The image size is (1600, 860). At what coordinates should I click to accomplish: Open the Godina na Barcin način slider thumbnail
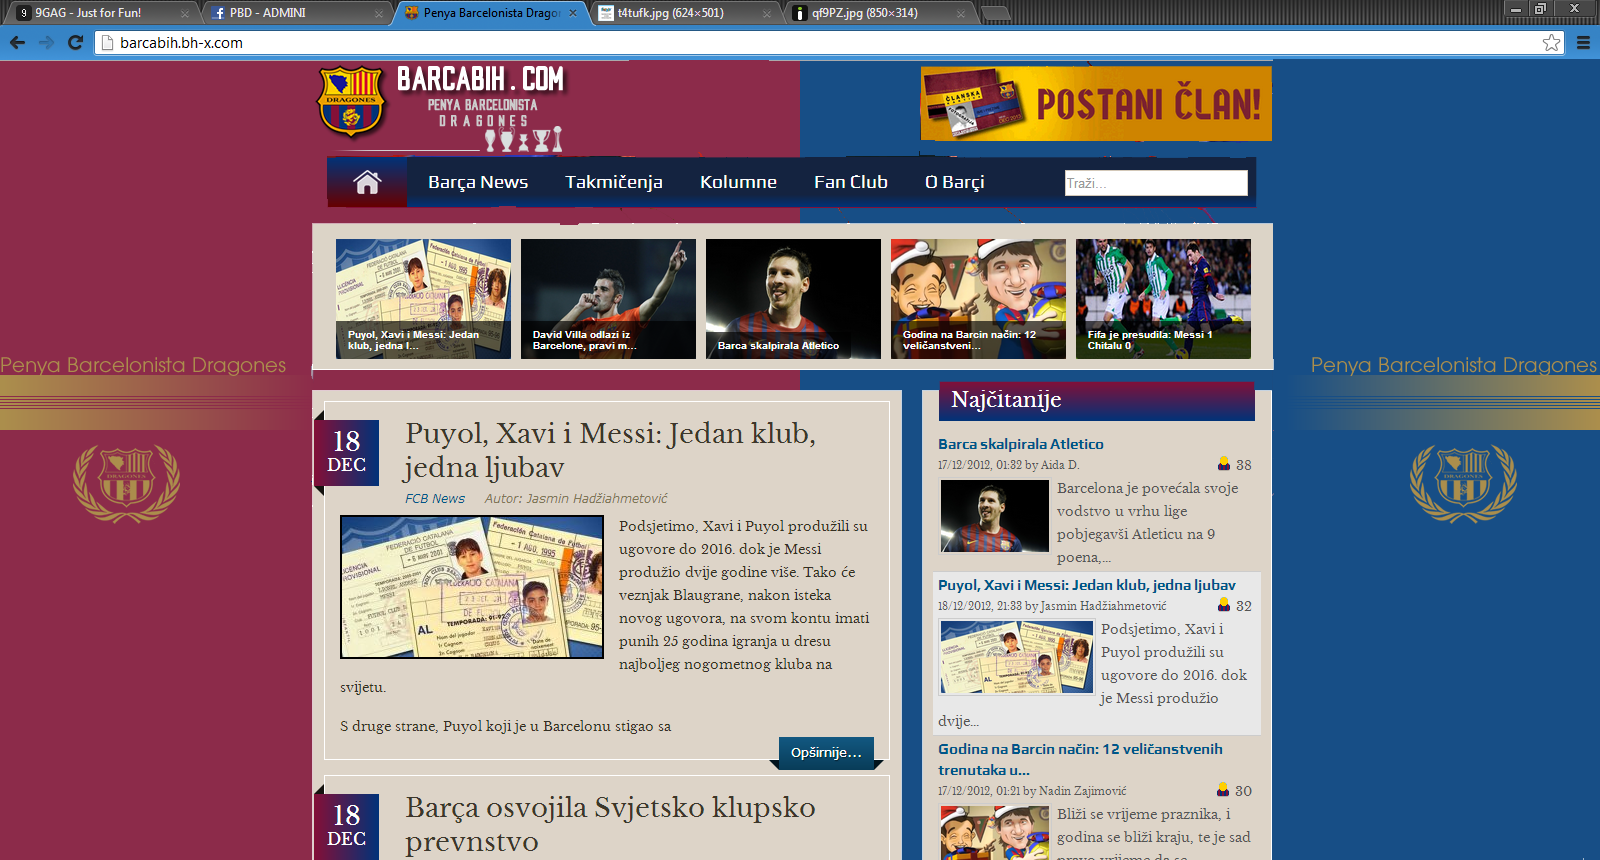click(x=978, y=299)
